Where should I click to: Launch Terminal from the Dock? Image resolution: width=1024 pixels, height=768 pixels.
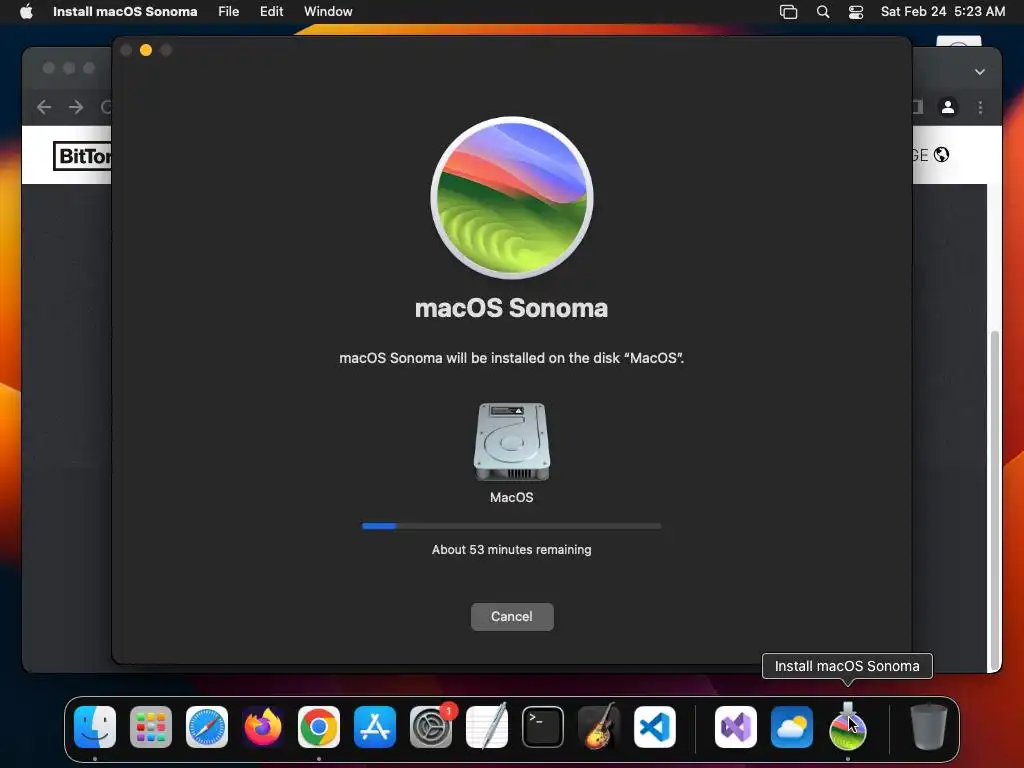pos(543,727)
